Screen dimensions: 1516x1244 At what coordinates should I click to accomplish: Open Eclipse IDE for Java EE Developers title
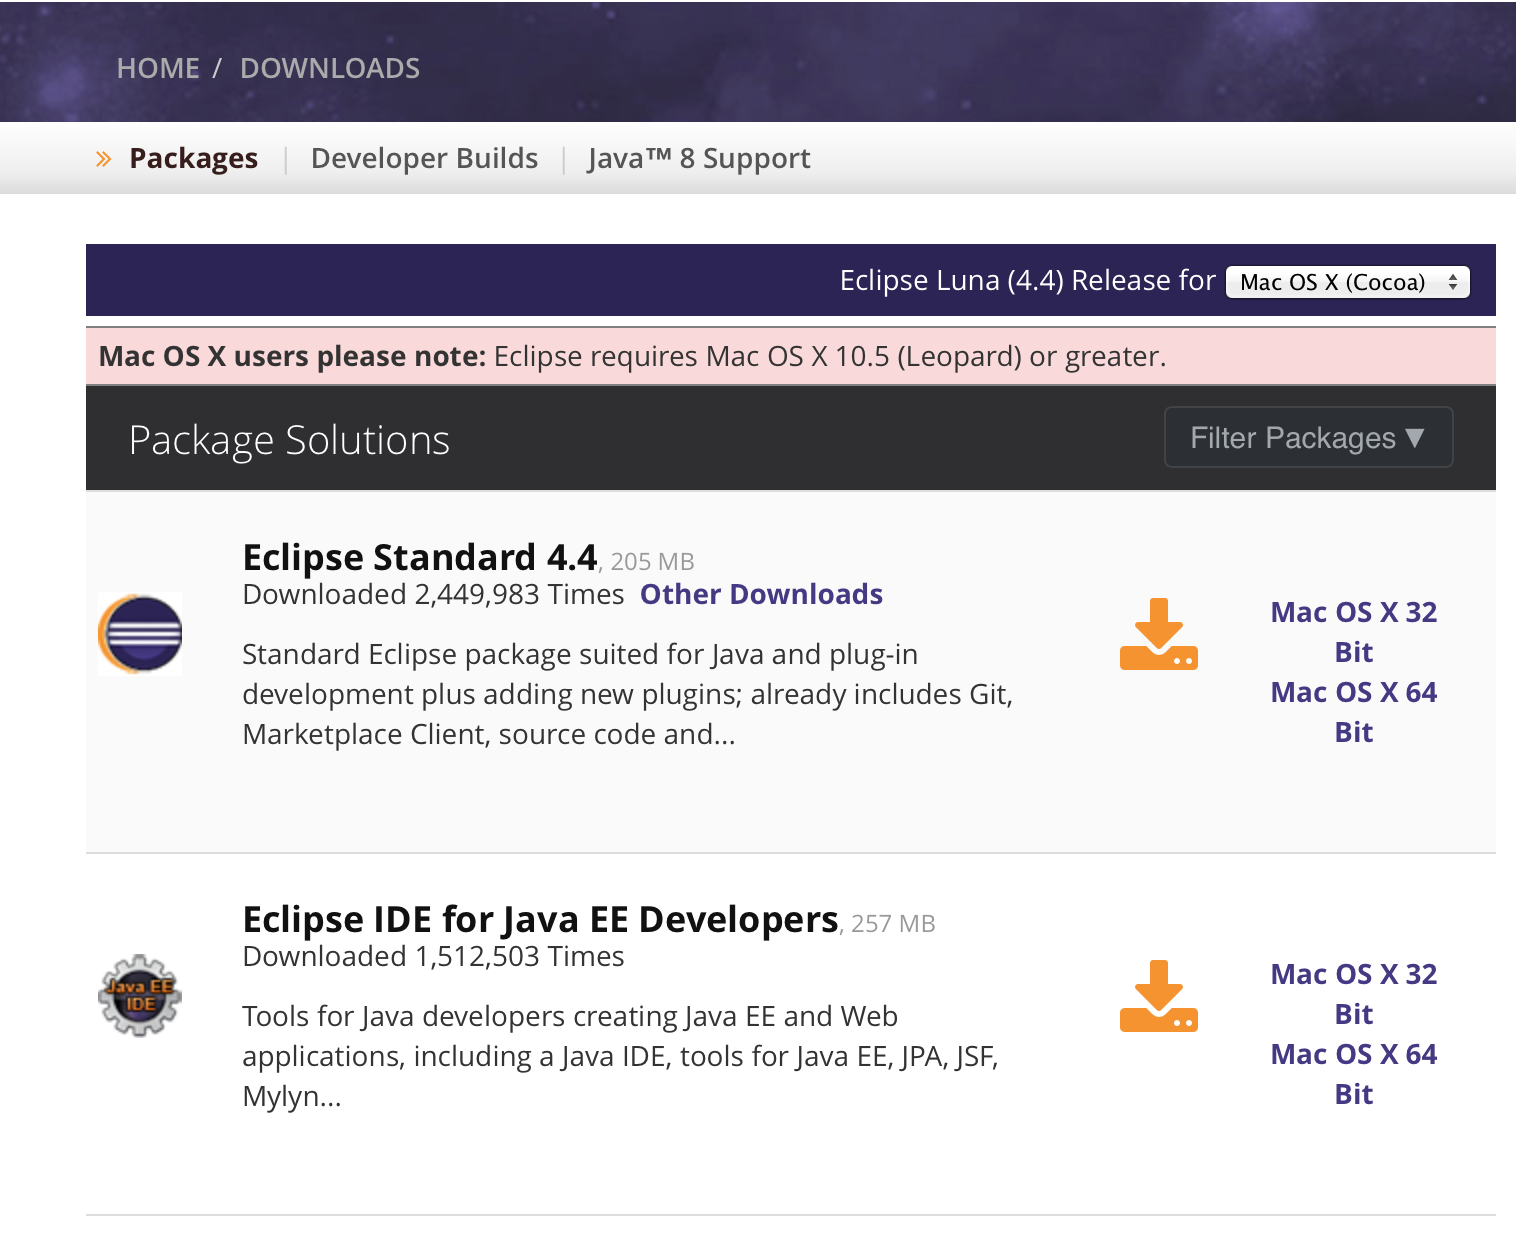tap(540, 919)
